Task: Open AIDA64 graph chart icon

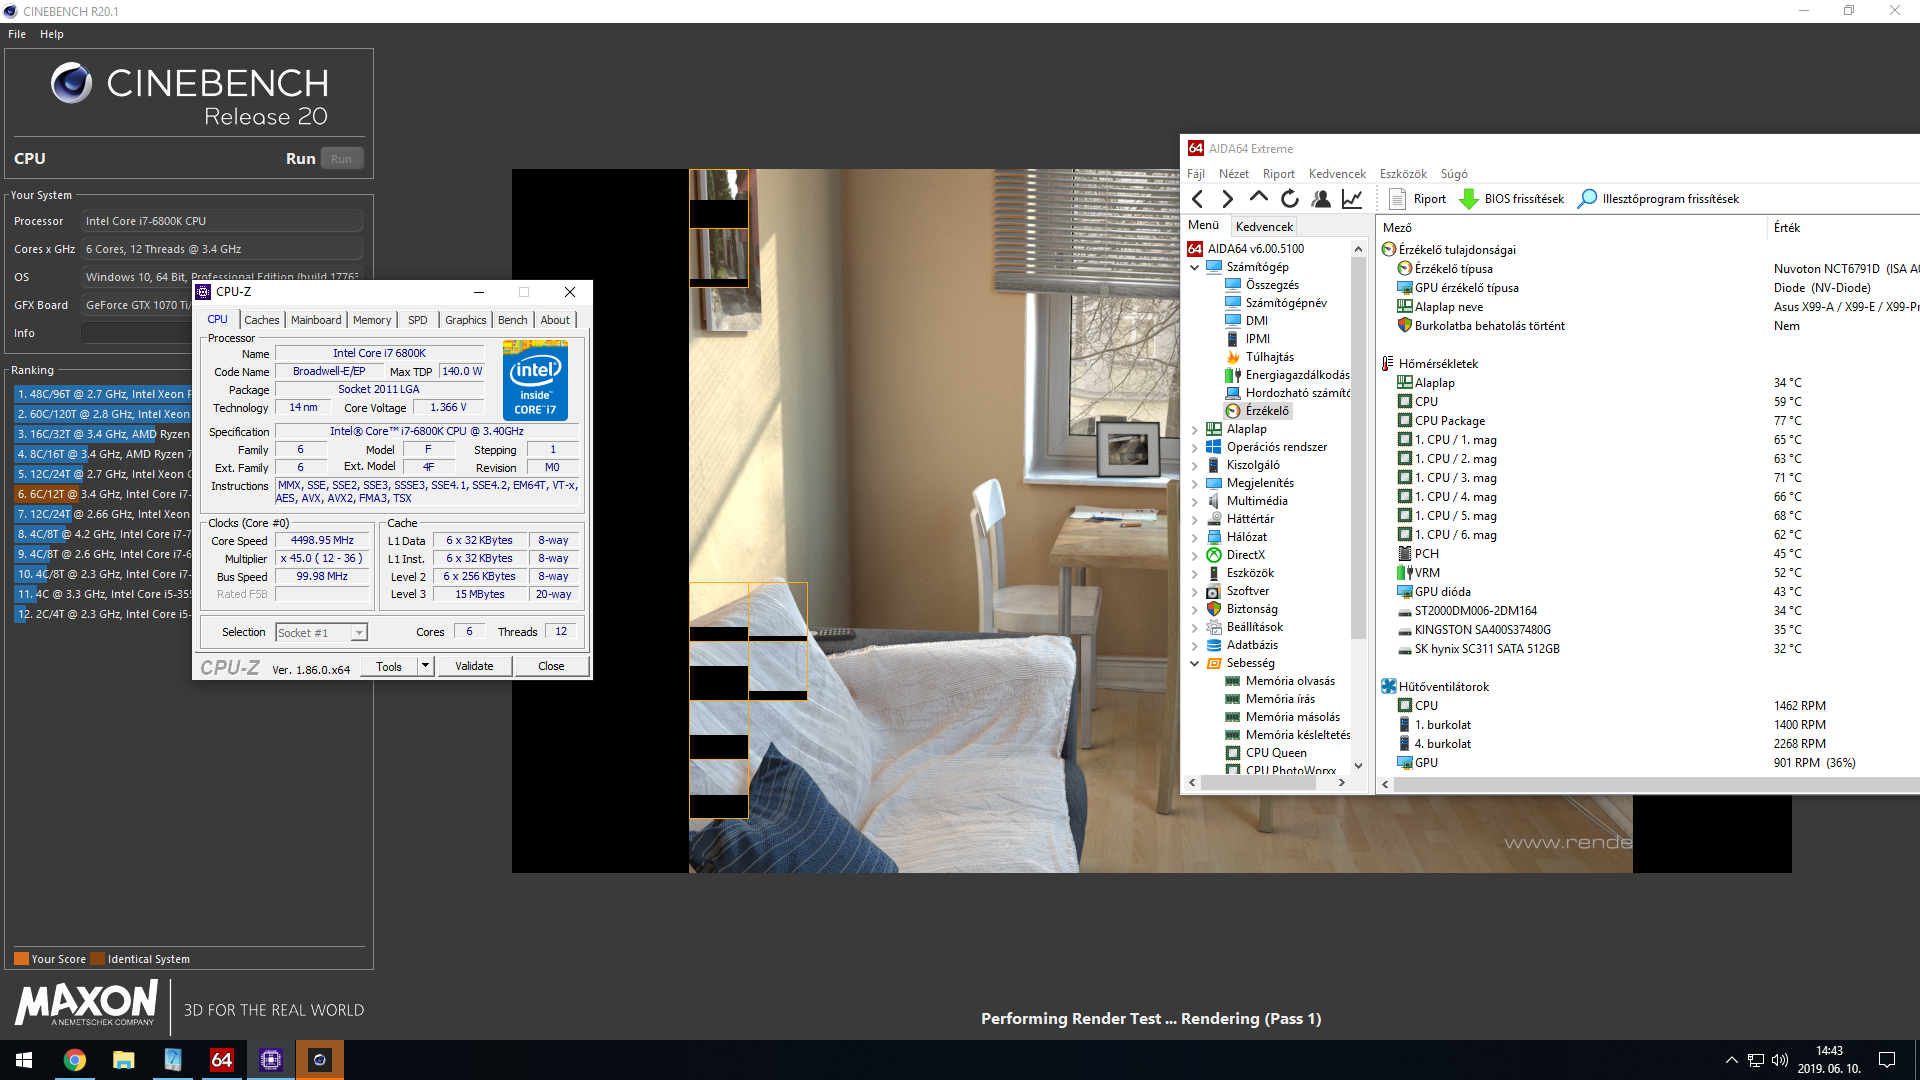Action: coord(1352,199)
